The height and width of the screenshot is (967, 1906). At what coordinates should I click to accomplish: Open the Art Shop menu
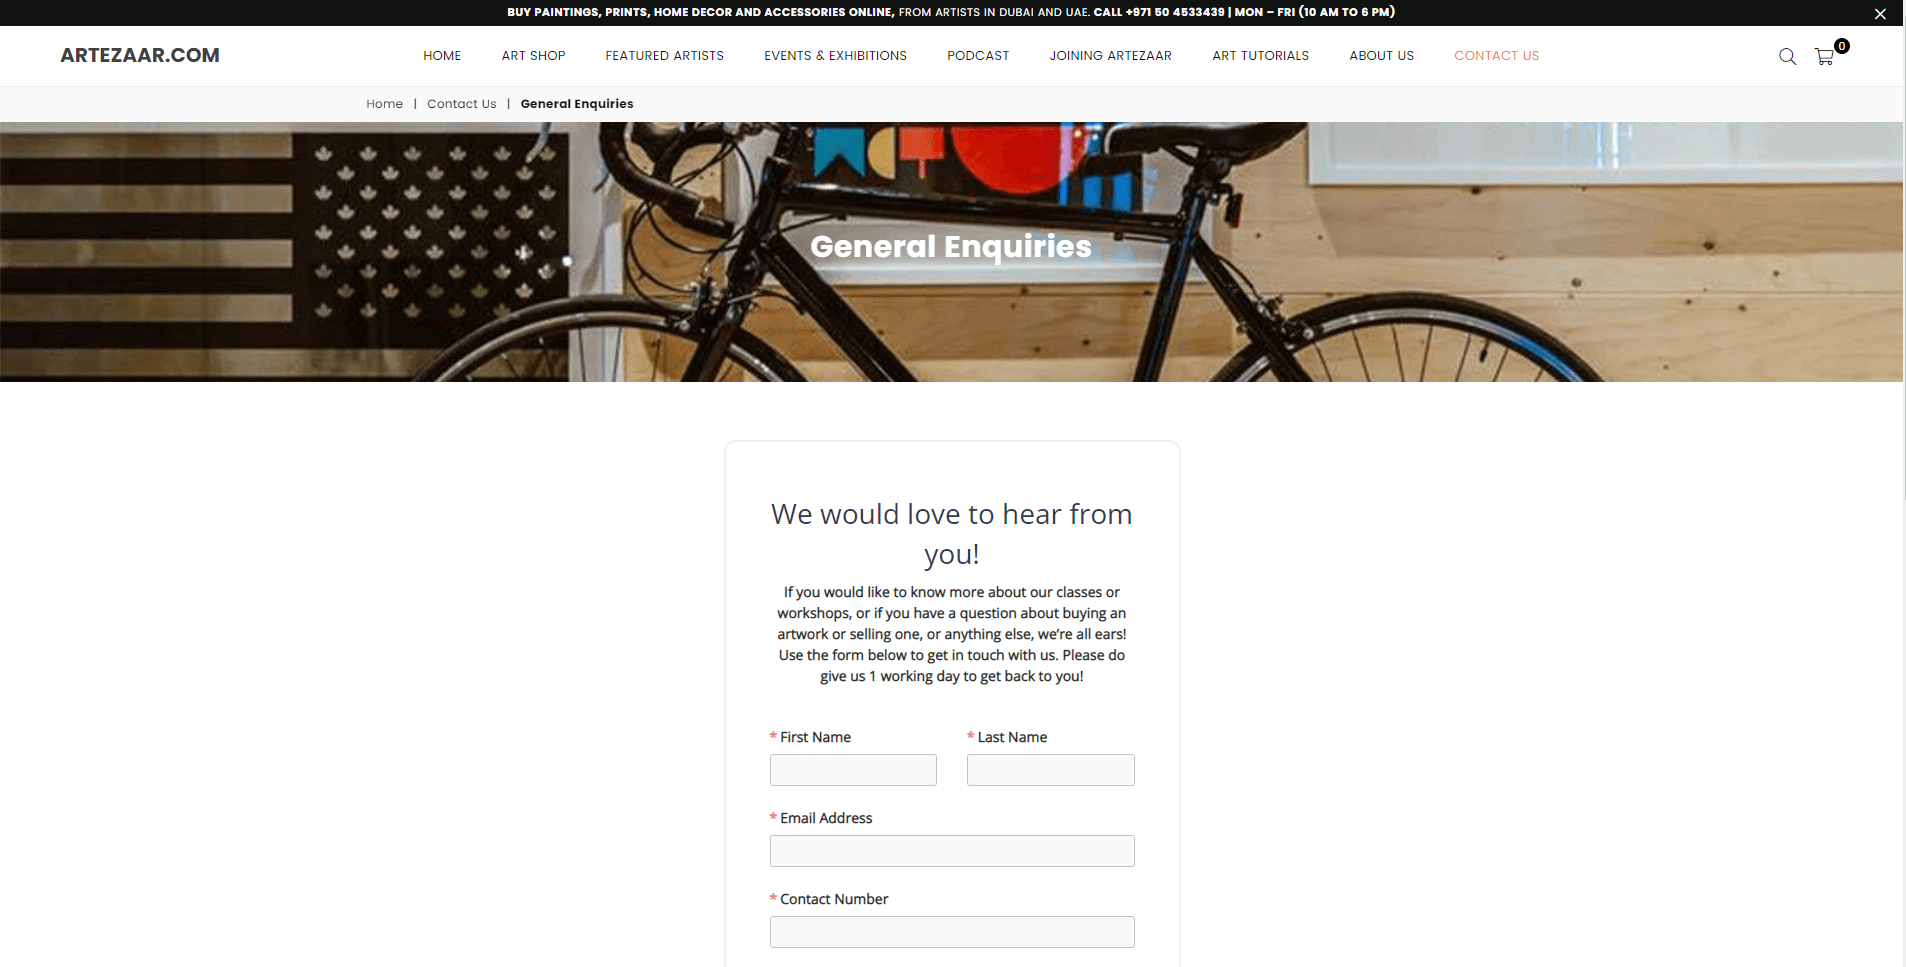[534, 56]
